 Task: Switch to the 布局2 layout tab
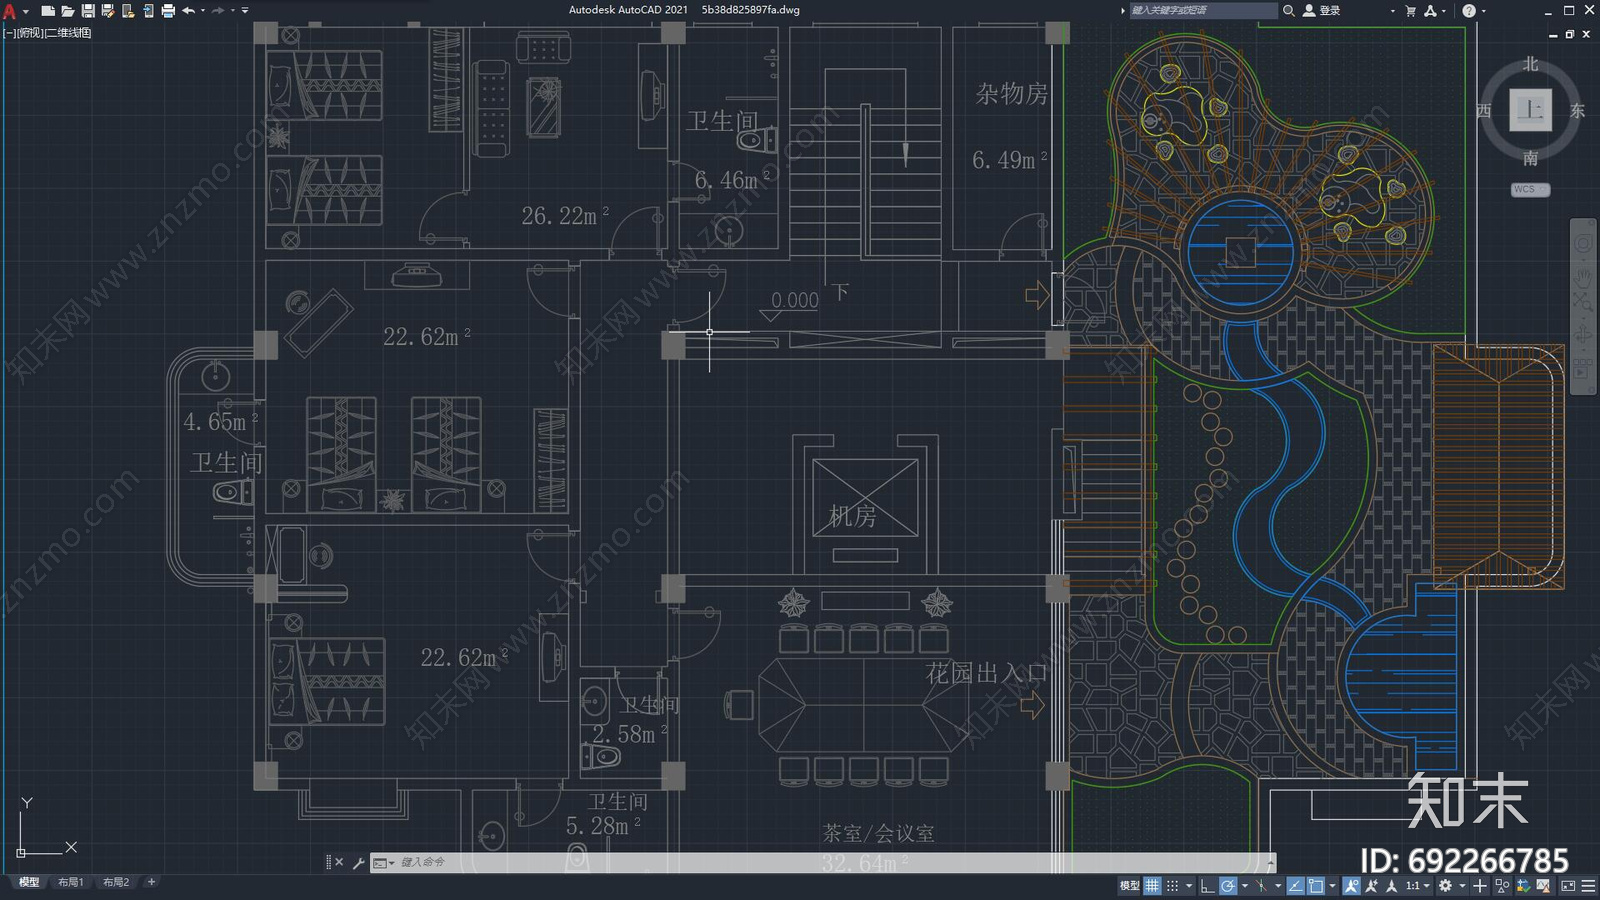click(x=116, y=882)
